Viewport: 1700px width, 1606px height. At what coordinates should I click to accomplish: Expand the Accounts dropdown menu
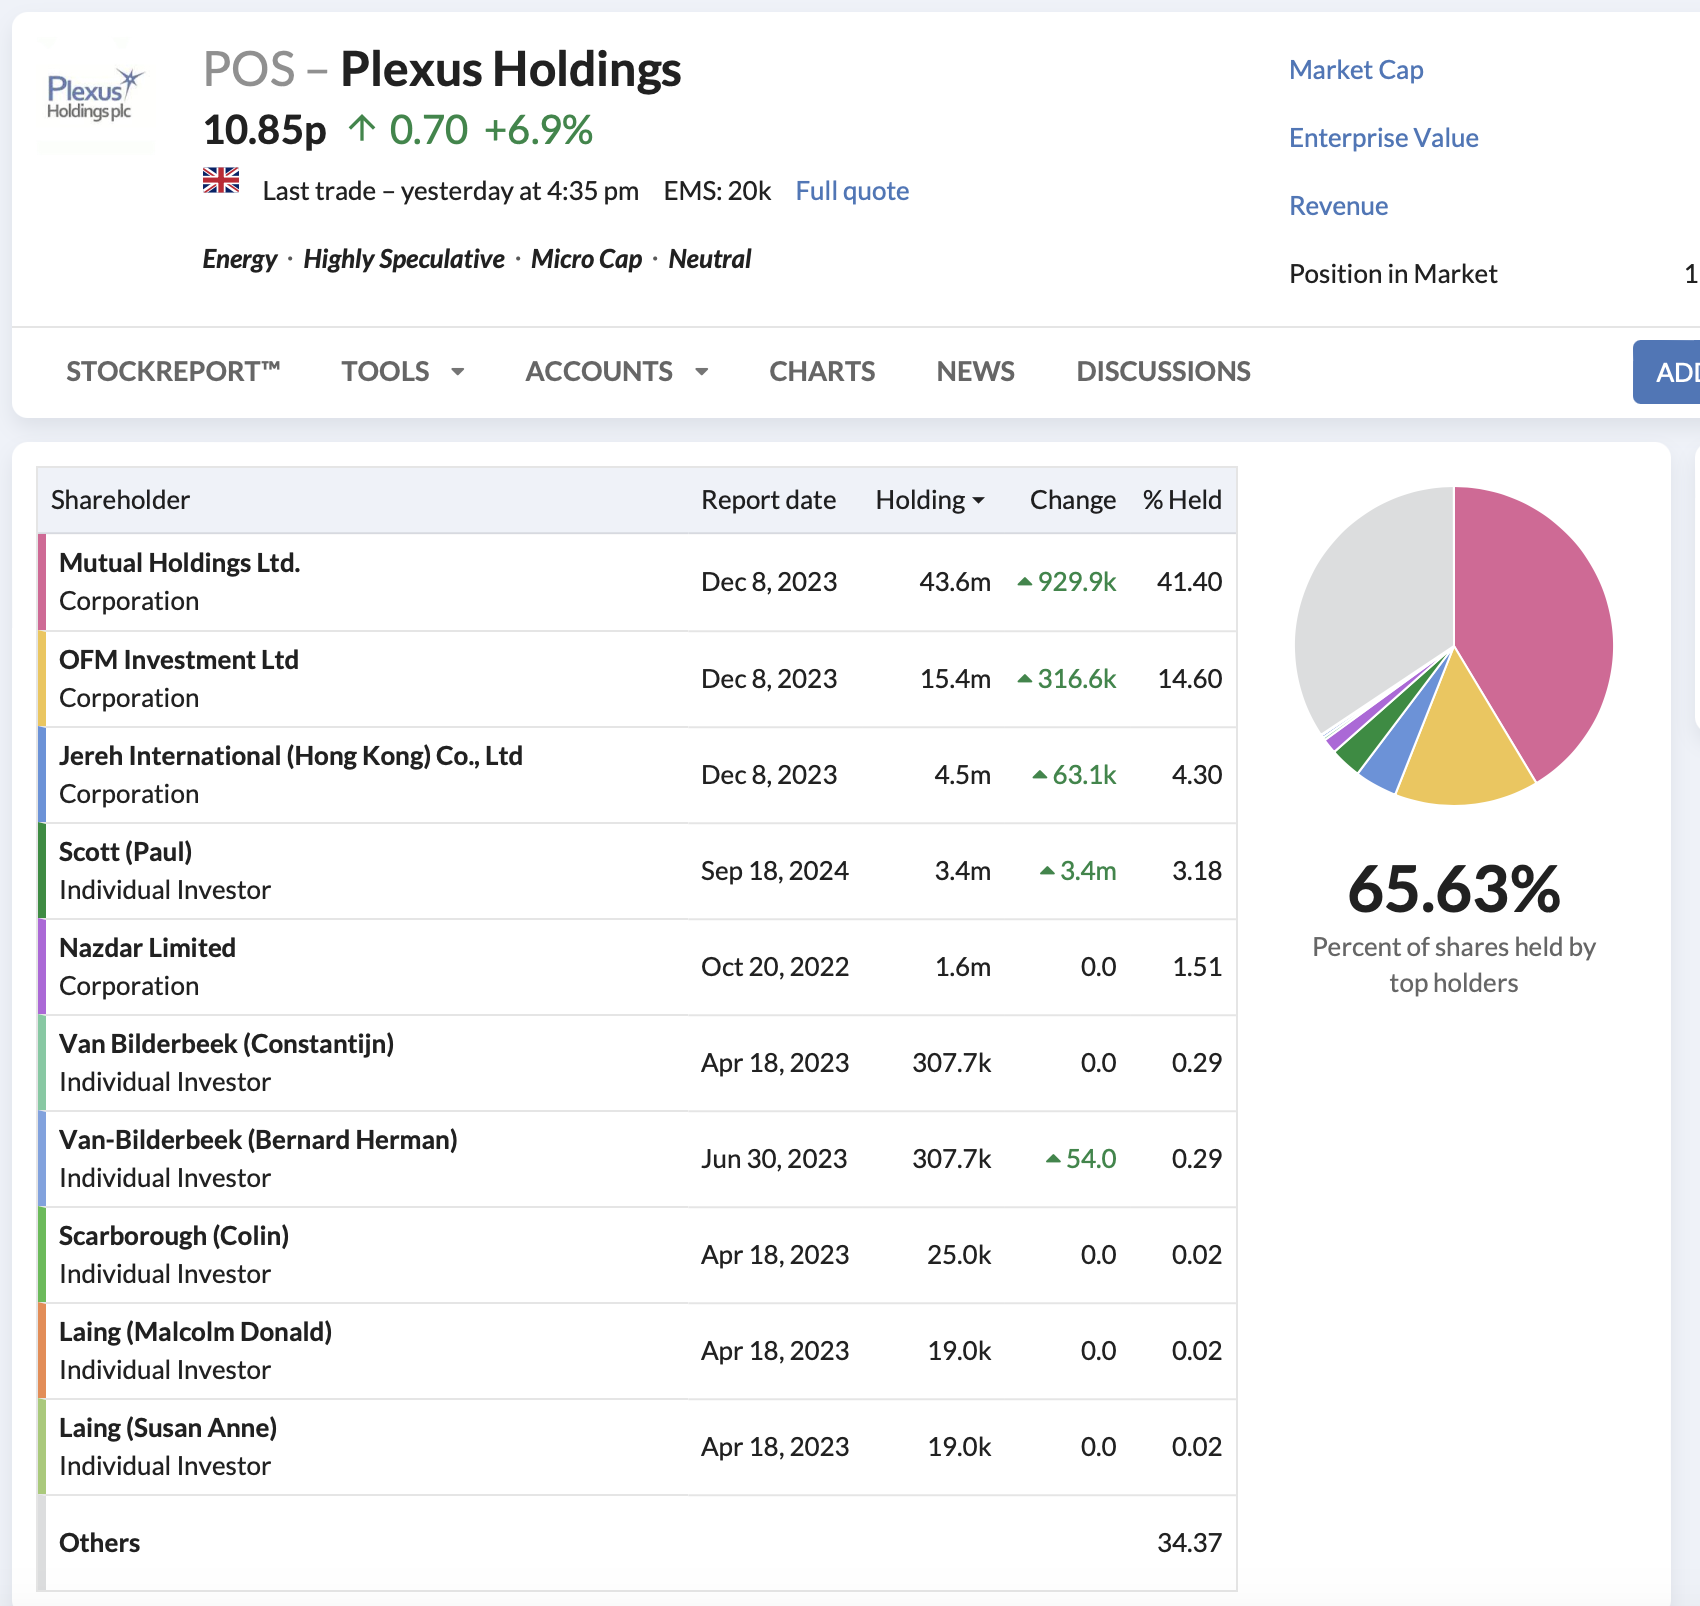pyautogui.click(x=617, y=372)
